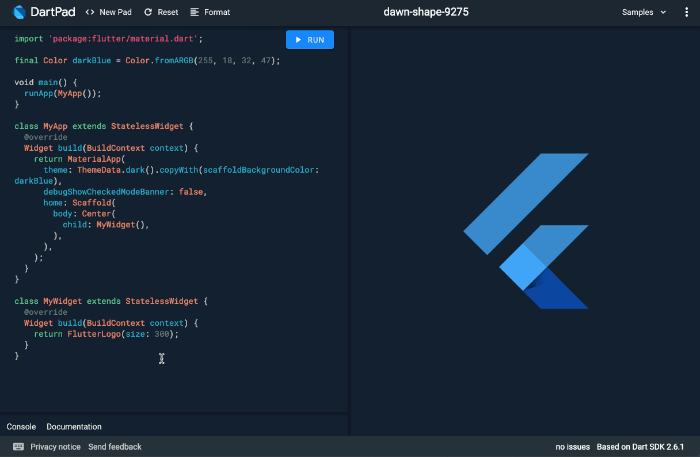Open the Documentation tab
This screenshot has height=457, width=700.
tap(74, 427)
